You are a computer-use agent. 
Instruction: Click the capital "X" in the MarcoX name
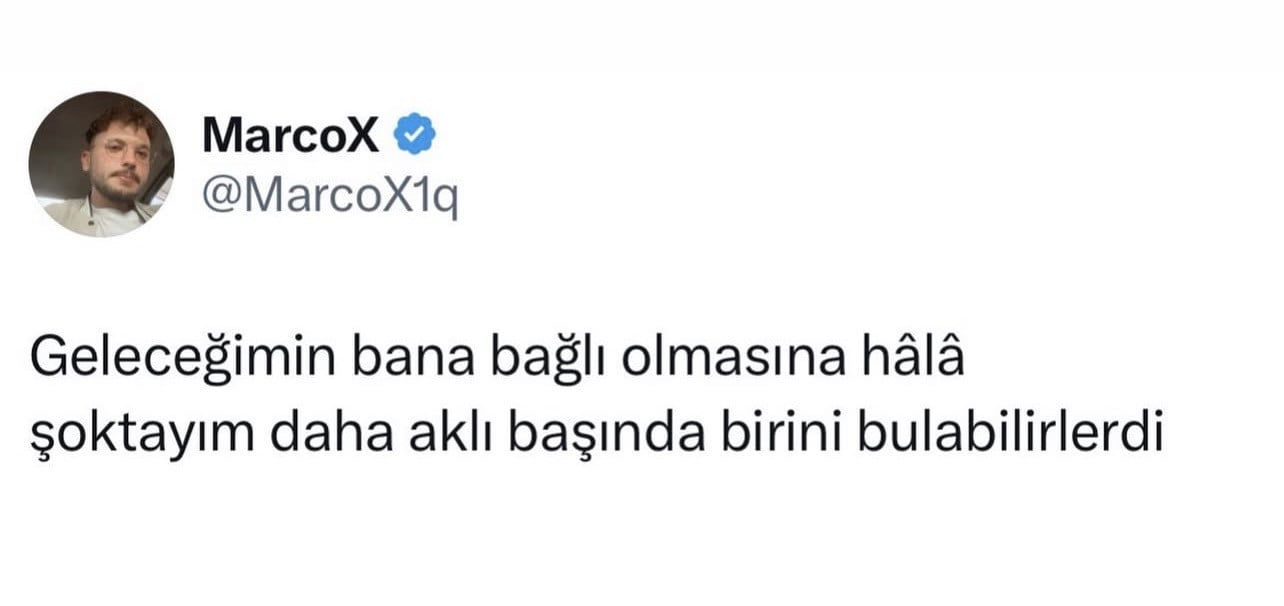point(363,136)
